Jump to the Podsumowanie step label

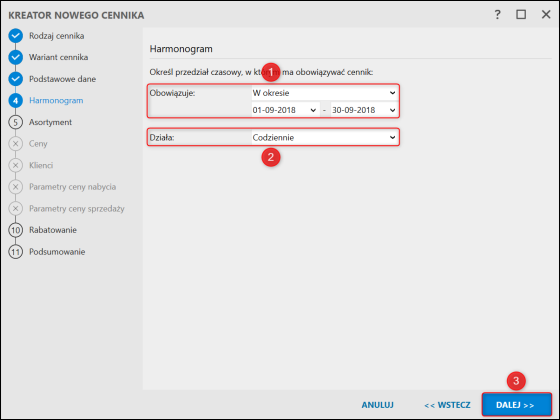tap(57, 252)
